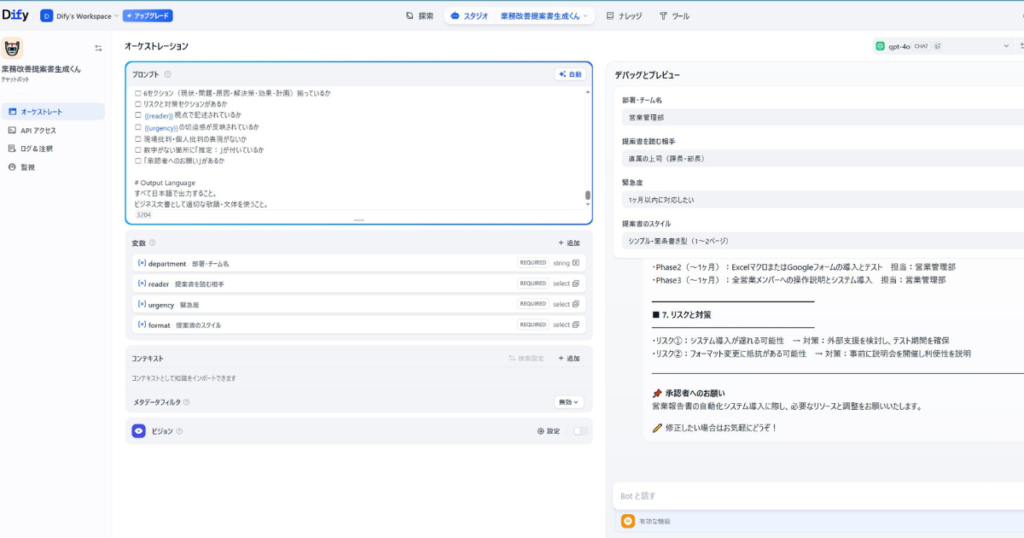The width and height of the screenshot is (1024, 538).
Task: Click the prompt scrollbar up arrow
Action: point(588,92)
